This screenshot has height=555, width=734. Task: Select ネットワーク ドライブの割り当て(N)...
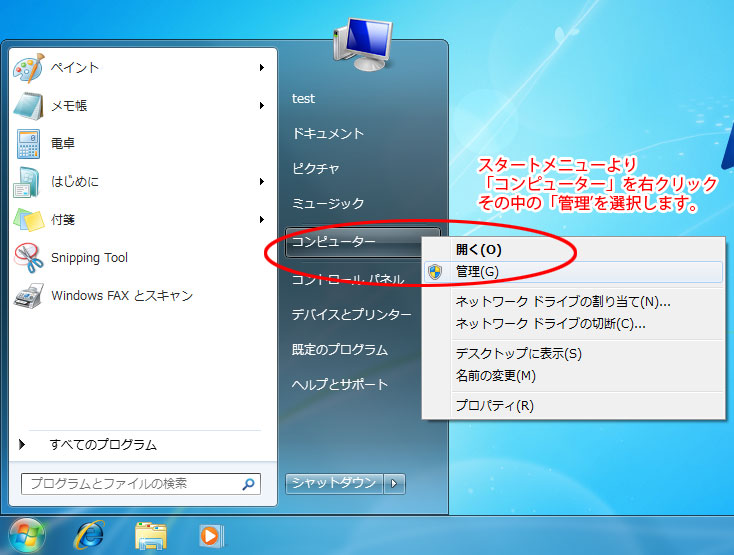573,302
